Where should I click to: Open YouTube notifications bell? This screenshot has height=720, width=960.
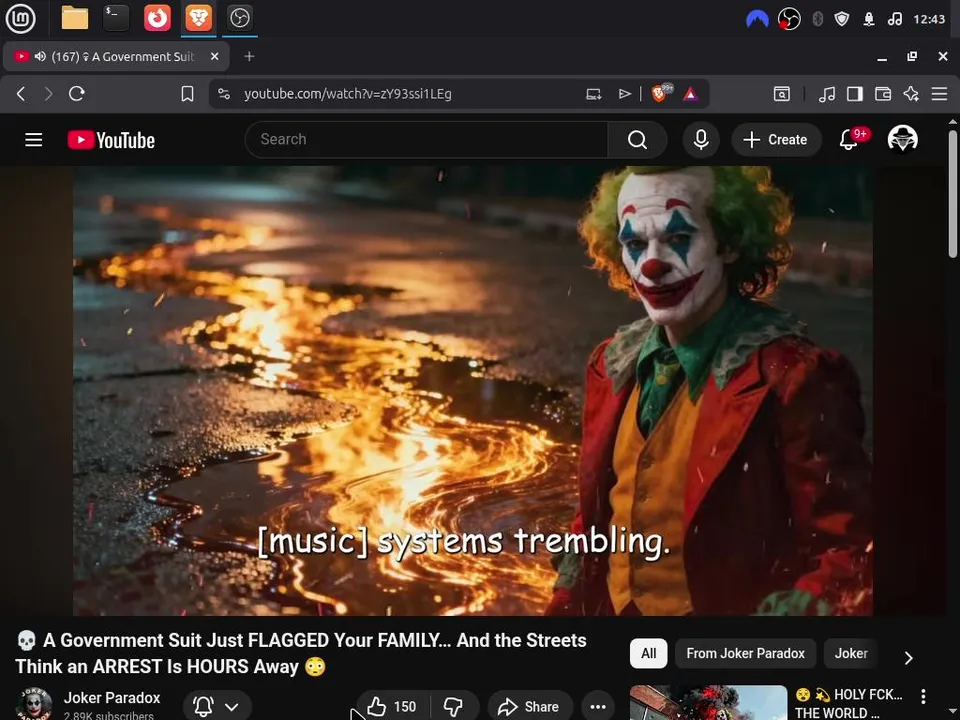pos(849,140)
